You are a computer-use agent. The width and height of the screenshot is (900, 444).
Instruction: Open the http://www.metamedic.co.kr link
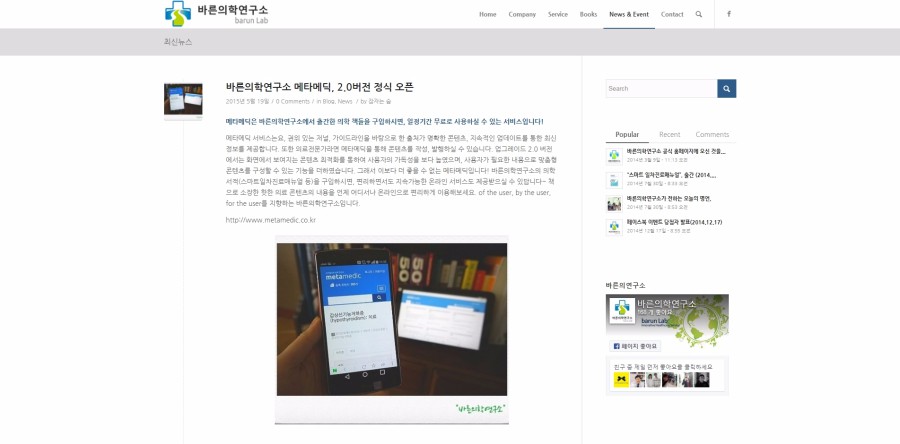coord(271,220)
